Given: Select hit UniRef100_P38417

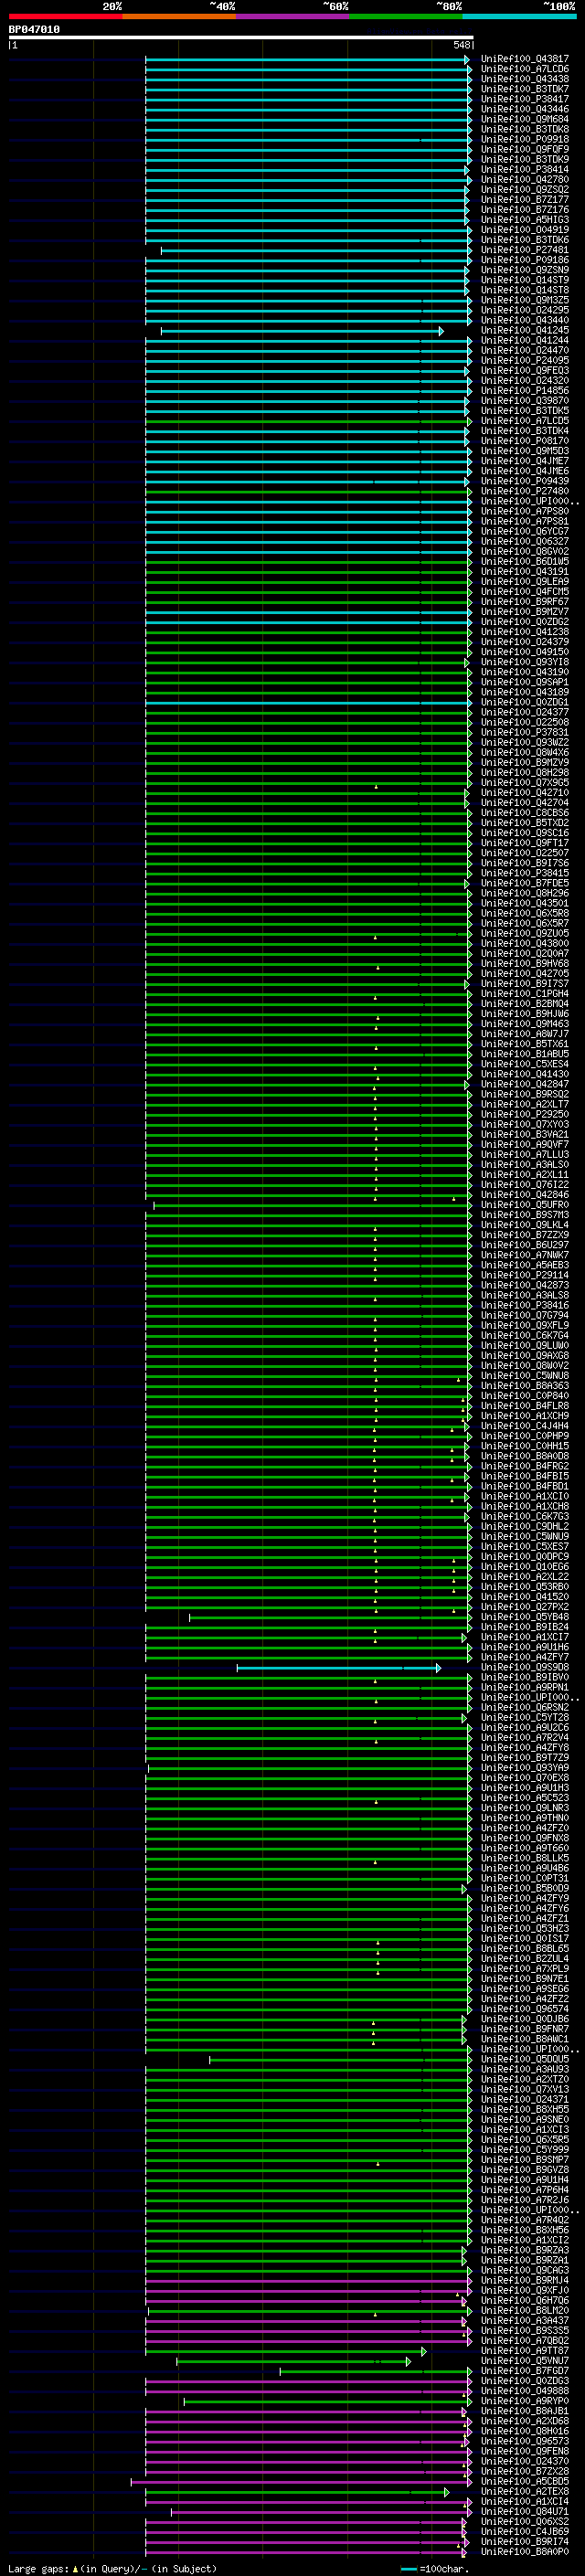Looking at the screenshot, I should point(524,99).
